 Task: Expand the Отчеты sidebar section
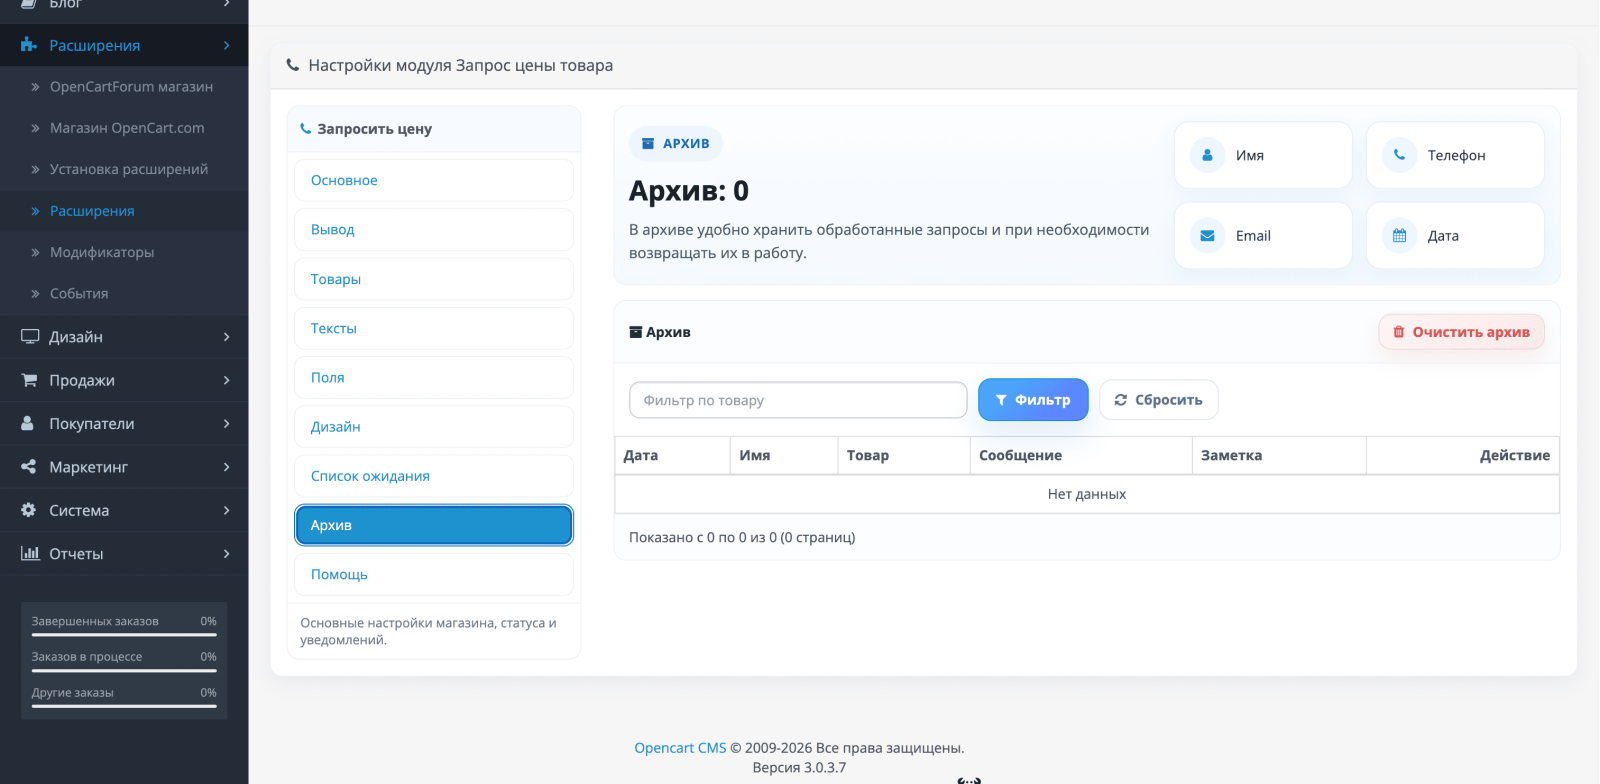[x=124, y=553]
